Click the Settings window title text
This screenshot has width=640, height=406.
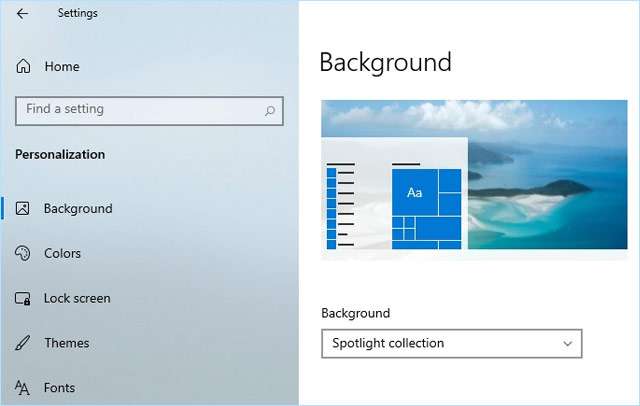(78, 13)
